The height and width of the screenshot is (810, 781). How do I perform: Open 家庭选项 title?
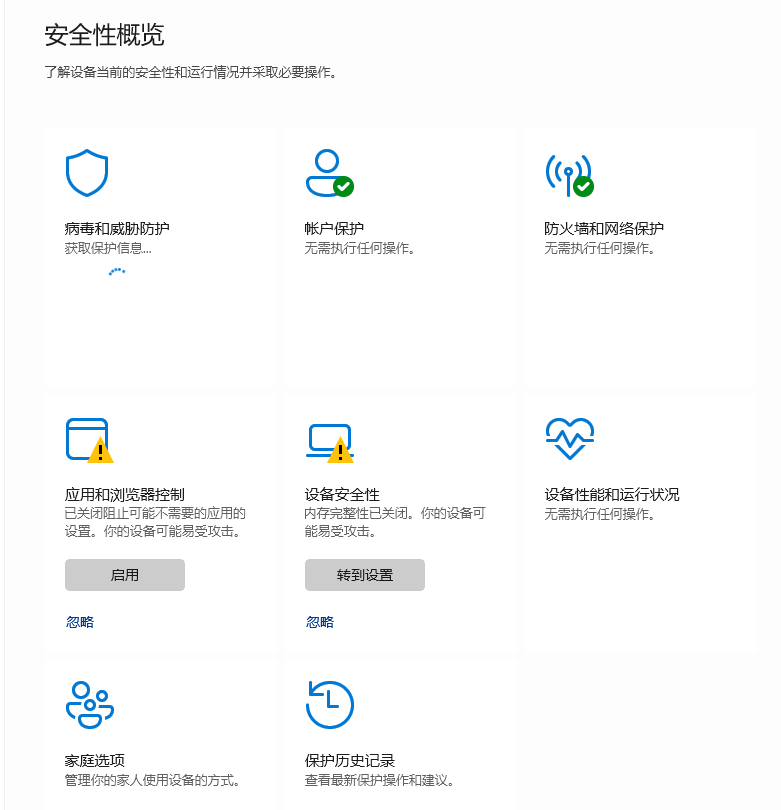(95, 760)
